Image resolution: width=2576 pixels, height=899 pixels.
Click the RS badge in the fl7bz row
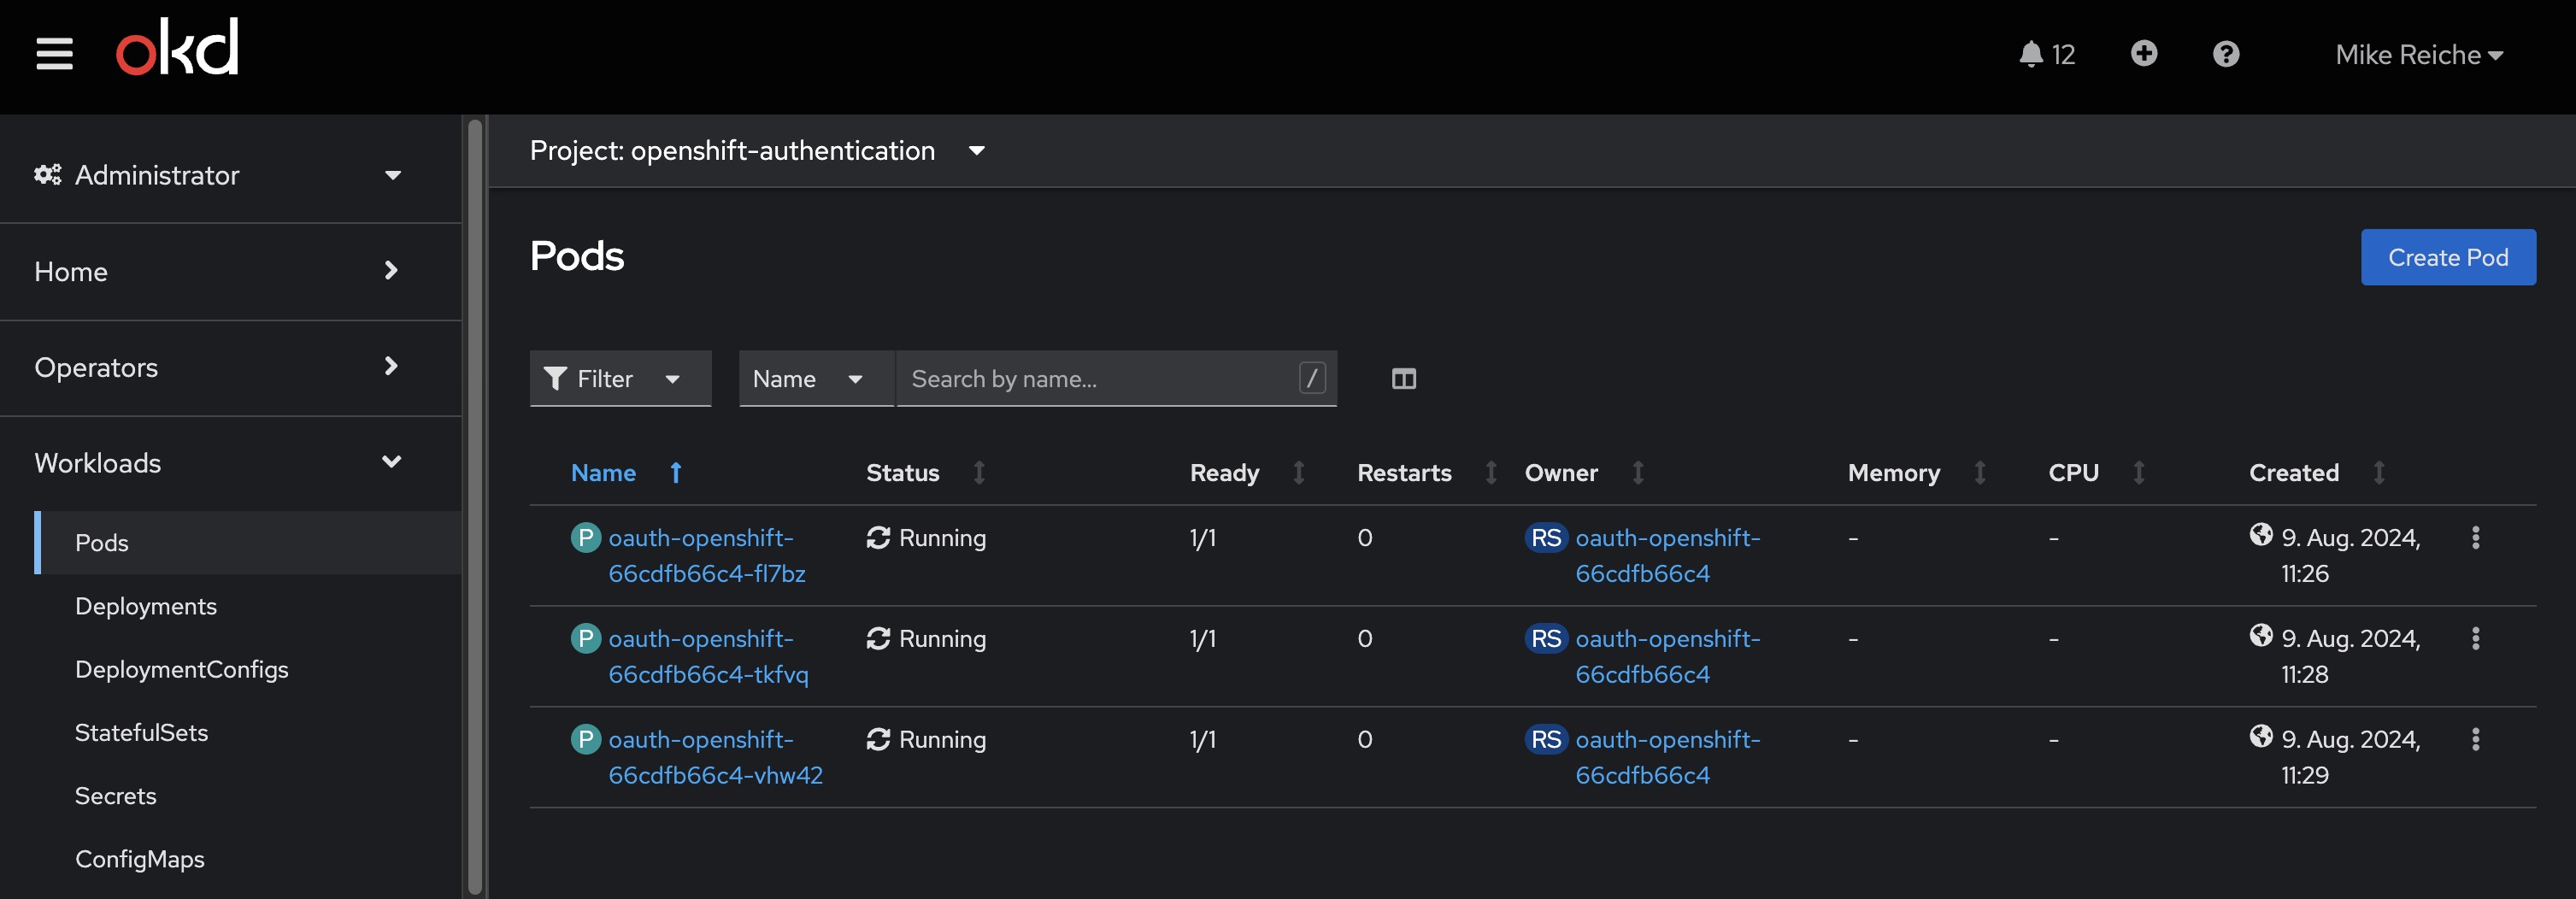1546,538
